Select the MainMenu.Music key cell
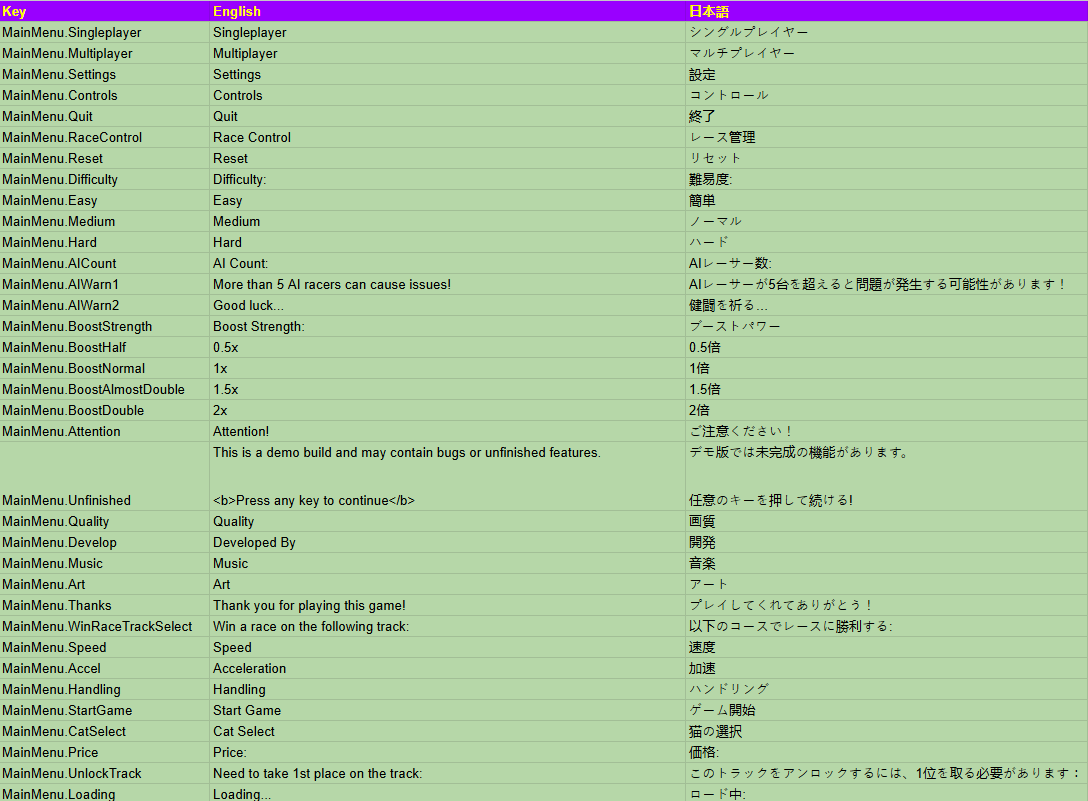The image size is (1088, 801). (x=105, y=564)
